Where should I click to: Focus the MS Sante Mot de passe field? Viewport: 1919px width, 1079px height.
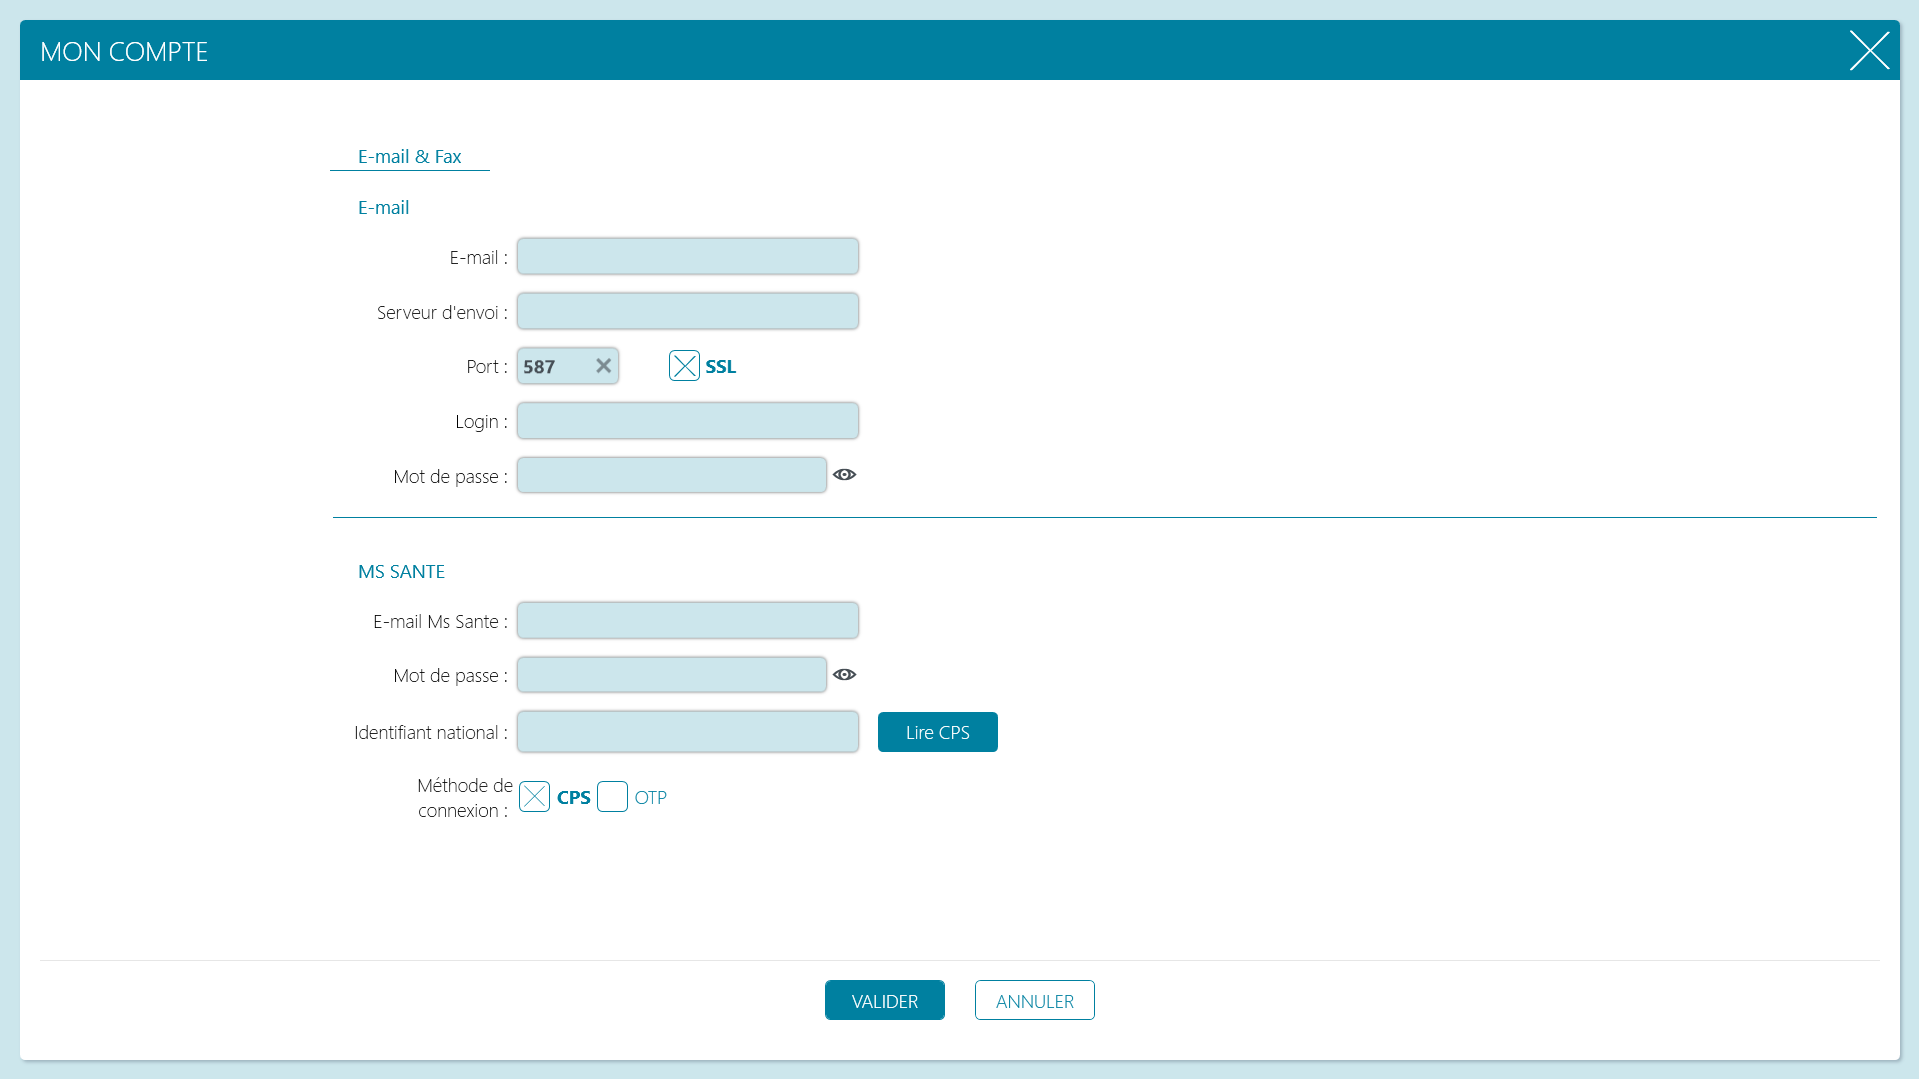(672, 675)
